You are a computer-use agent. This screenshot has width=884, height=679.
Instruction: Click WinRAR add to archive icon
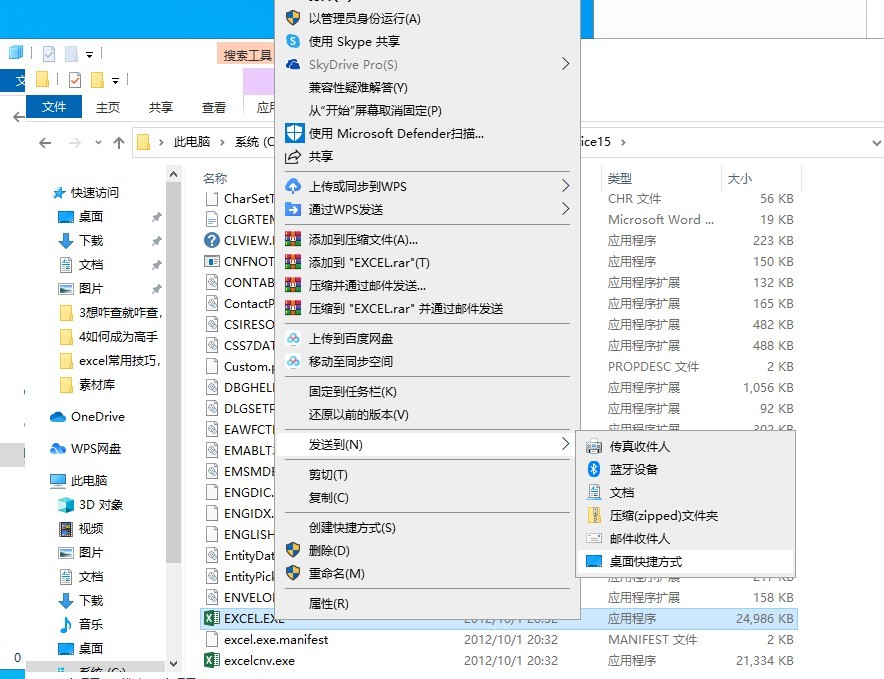[293, 239]
